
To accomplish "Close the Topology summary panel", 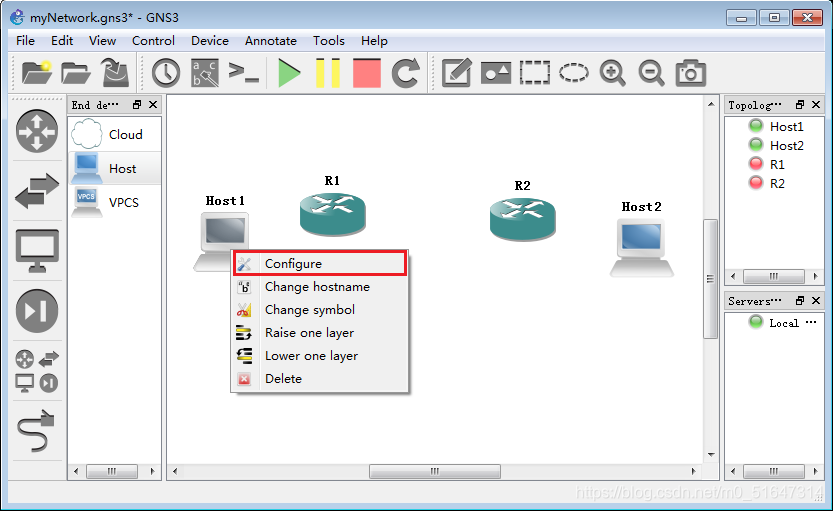I will pyautogui.click(x=816, y=105).
